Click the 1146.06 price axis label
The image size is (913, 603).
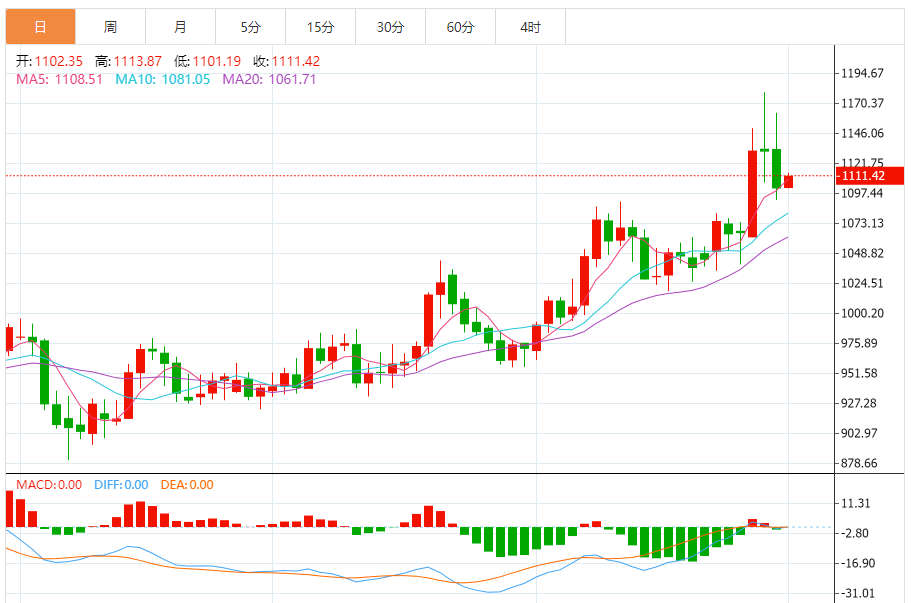tap(862, 133)
